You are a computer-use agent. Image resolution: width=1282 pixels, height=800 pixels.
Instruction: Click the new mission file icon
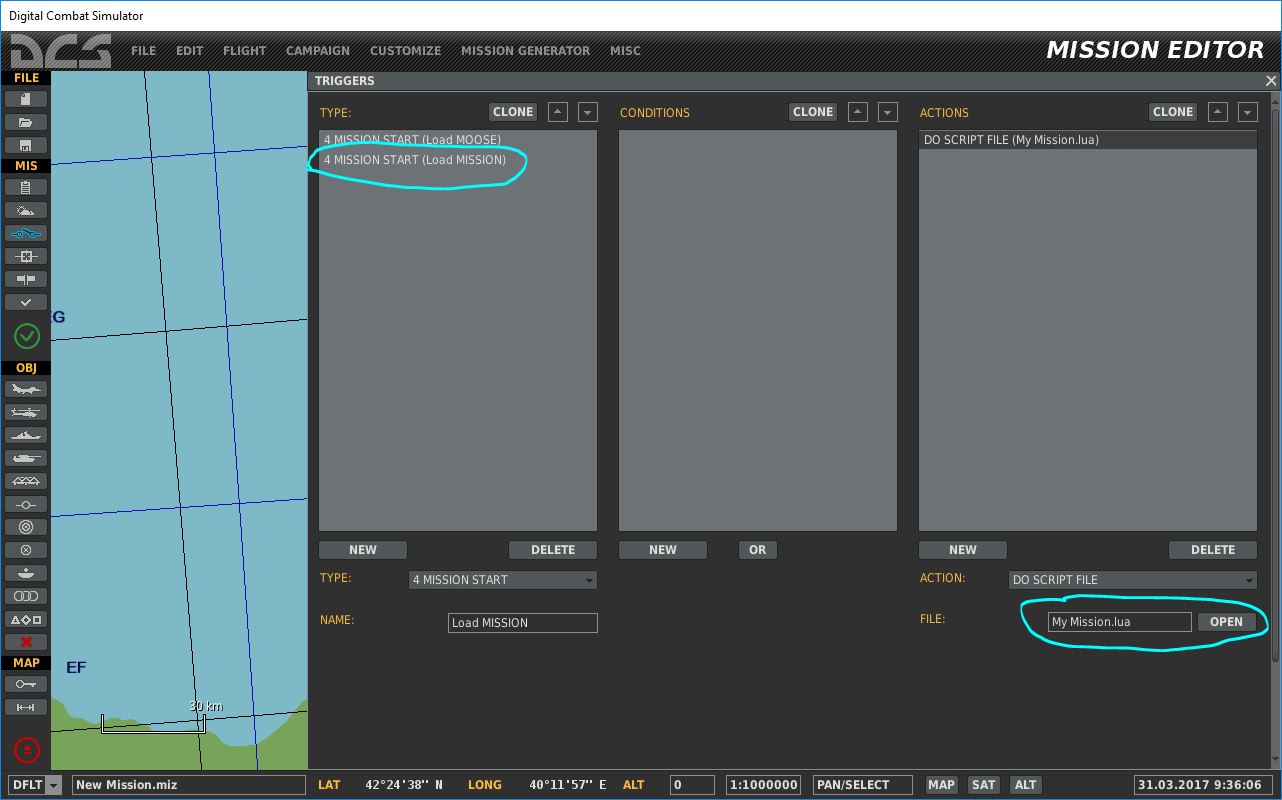click(26, 99)
